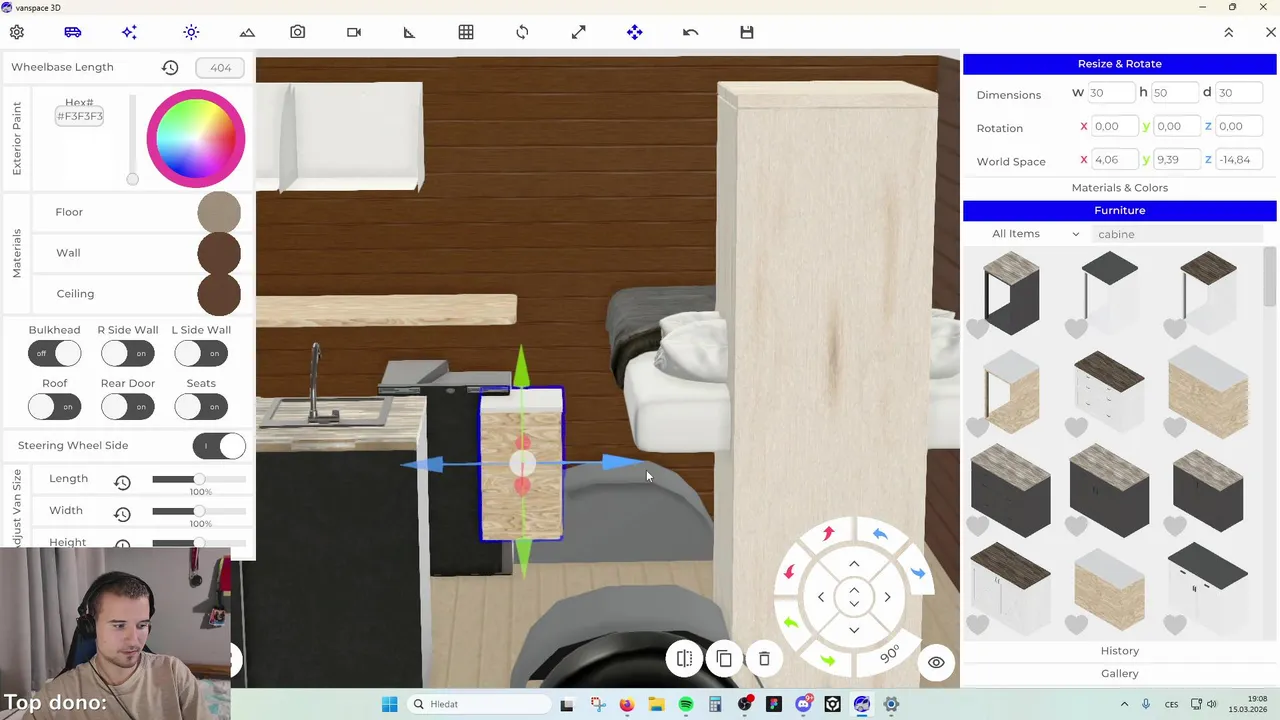Click the exterior paint brightness slider
Viewport: 1280px width, 720px height.
[x=132, y=140]
